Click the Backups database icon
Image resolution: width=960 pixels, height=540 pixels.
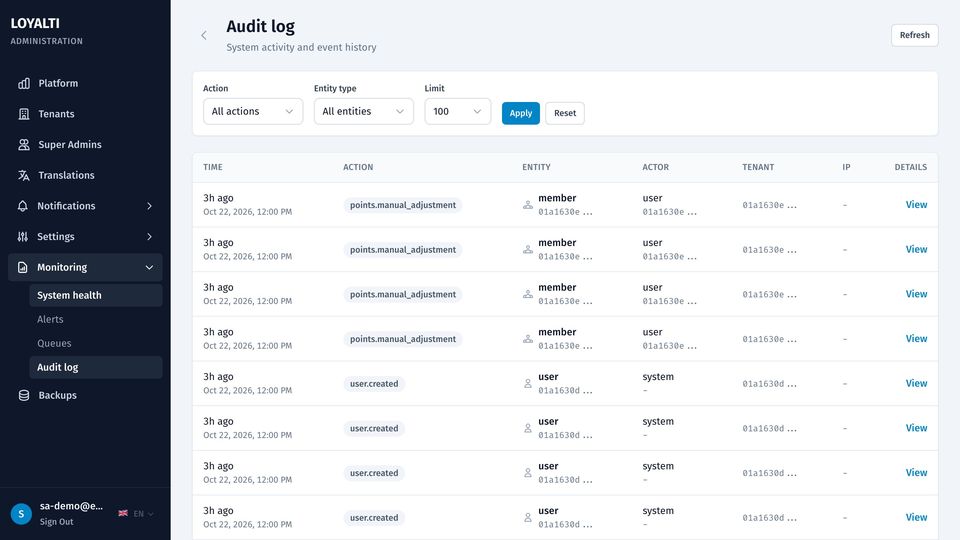click(x=24, y=396)
